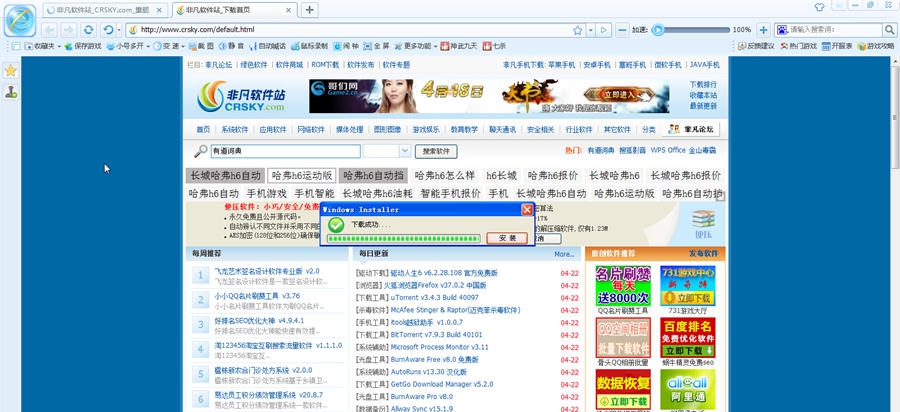The width and height of the screenshot is (900, 412).
Task: Click the aliCall 阿里通 thumbnail
Action: pos(688,389)
